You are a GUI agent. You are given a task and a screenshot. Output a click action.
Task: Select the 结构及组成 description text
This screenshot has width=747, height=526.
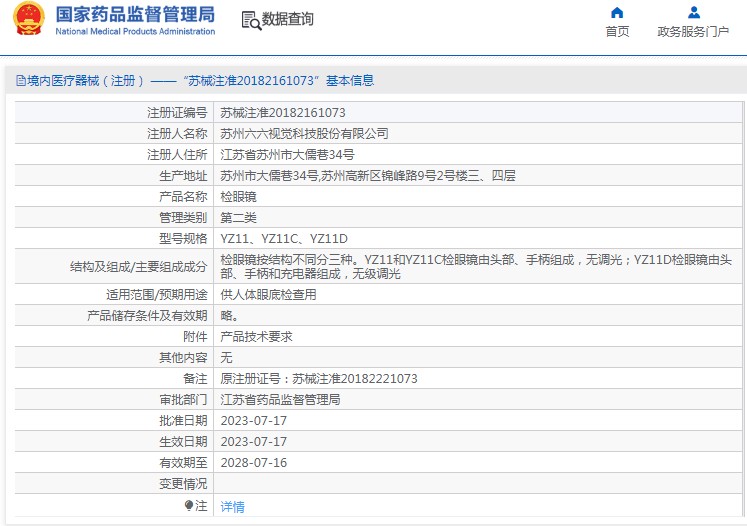pos(476,266)
